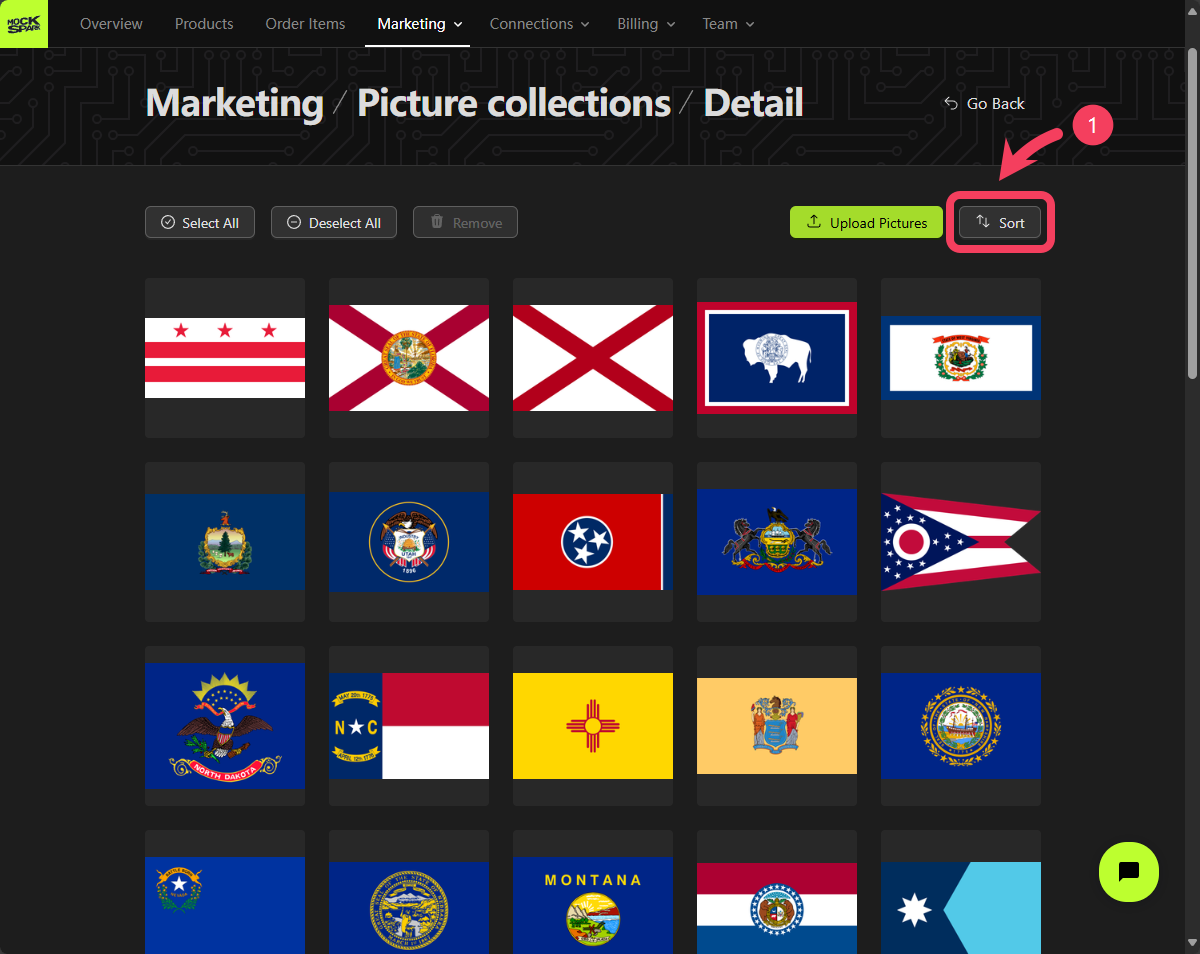Select the New Mexico flag thumbnail
The width and height of the screenshot is (1200, 954).
click(593, 726)
